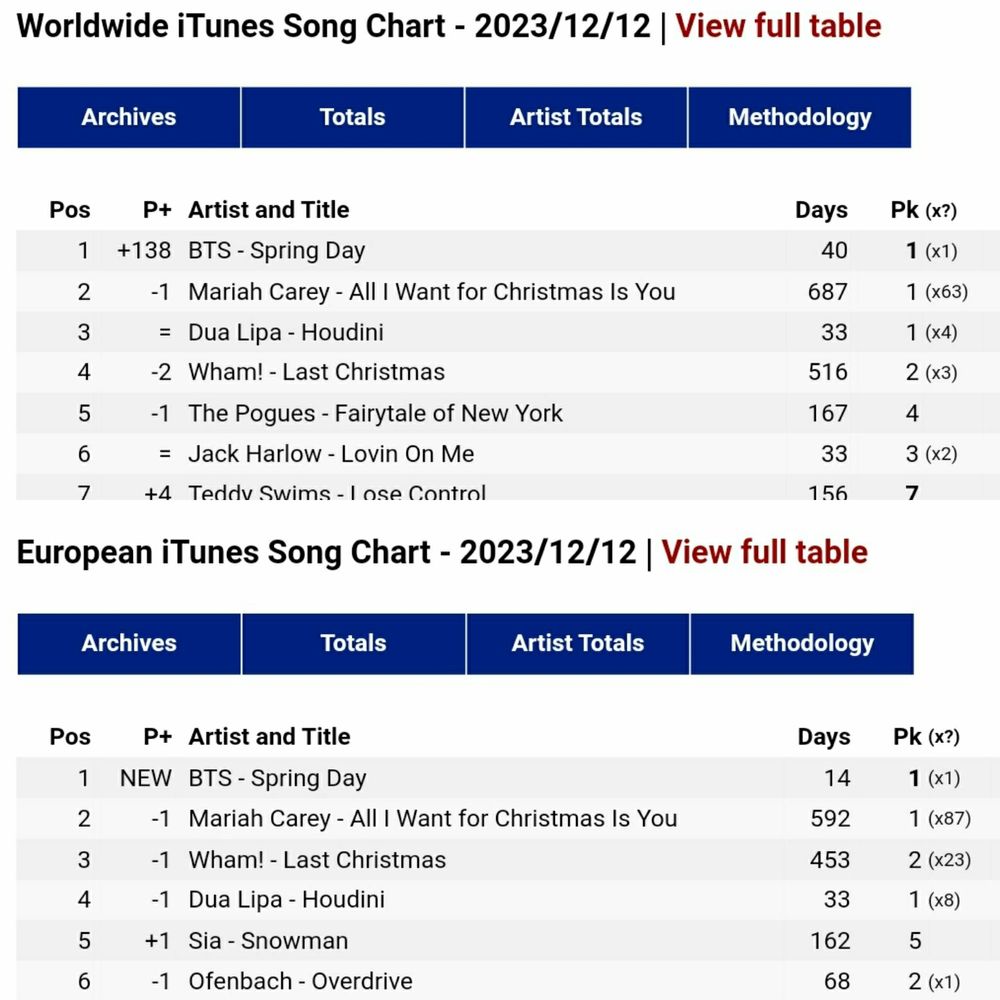Select BTS - Spring Day in European chart

click(277, 778)
